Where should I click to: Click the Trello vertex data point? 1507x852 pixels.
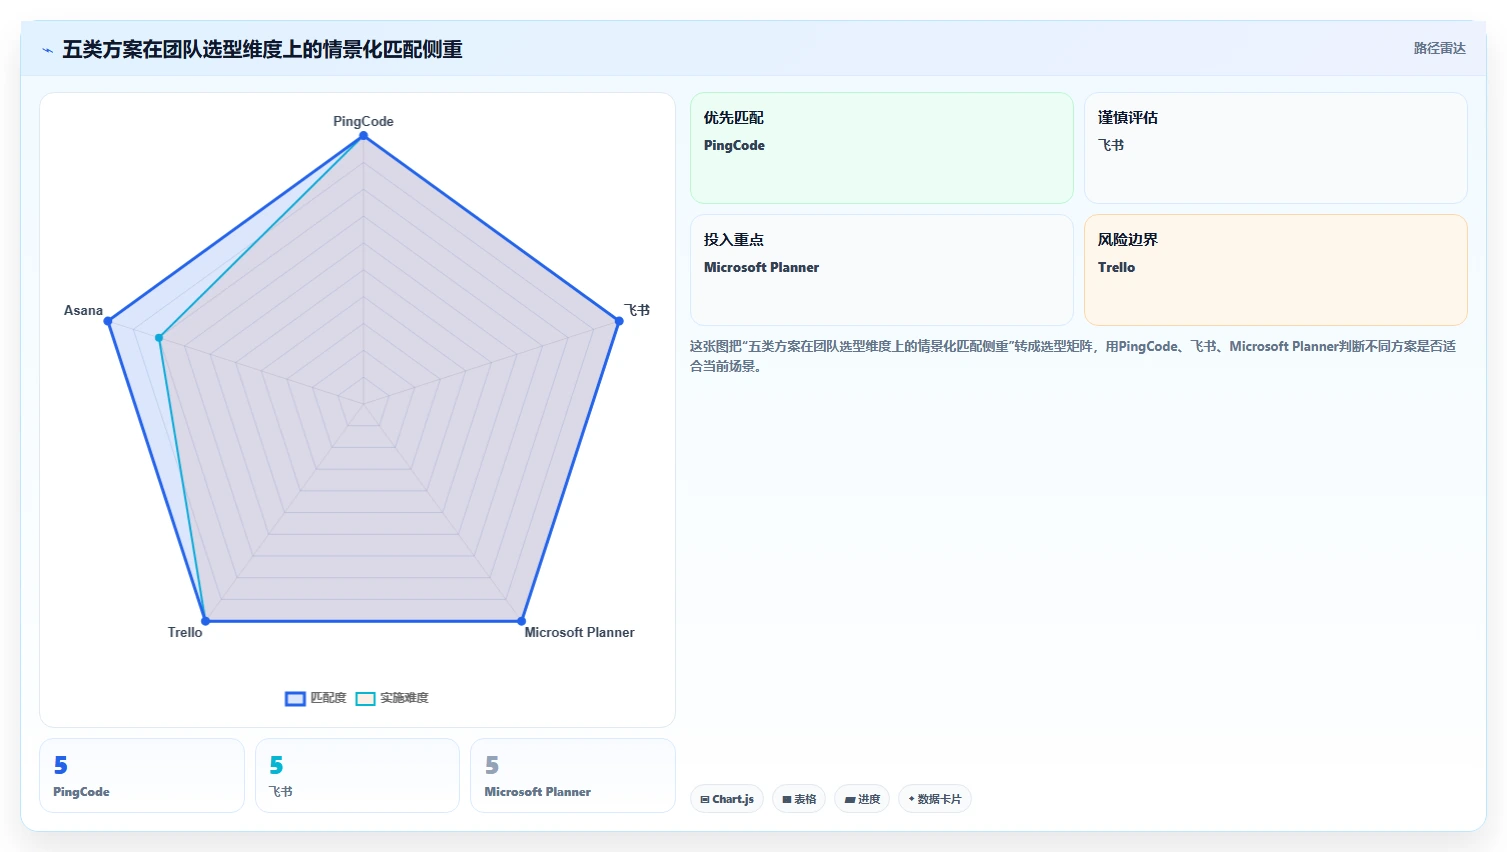(x=206, y=621)
